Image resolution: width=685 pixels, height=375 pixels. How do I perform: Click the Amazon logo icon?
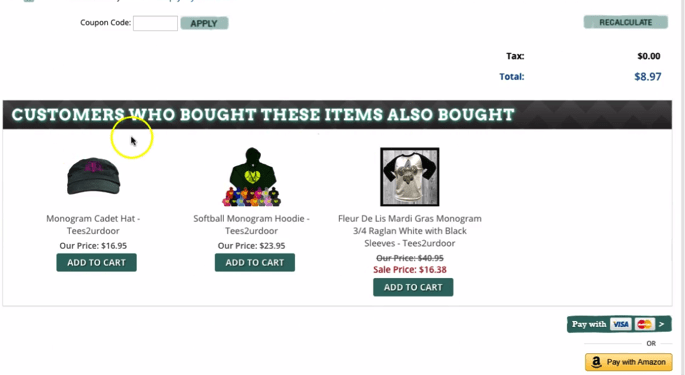pyautogui.click(x=596, y=362)
